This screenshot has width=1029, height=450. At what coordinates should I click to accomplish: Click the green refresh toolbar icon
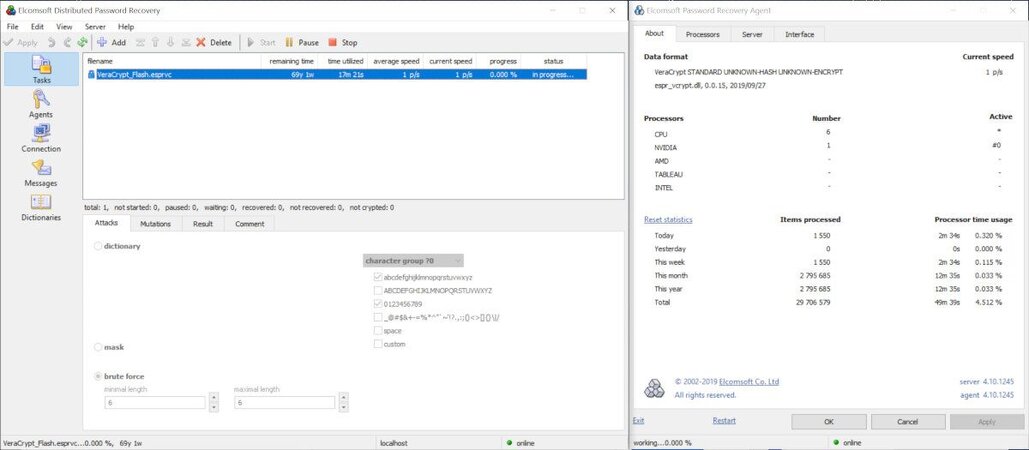coord(83,43)
